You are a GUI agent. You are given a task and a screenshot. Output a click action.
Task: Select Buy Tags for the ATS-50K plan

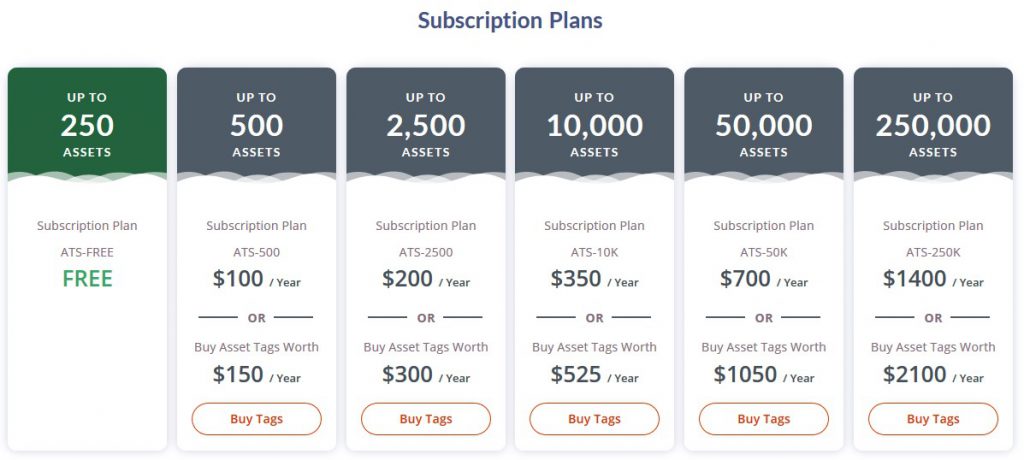[x=764, y=419]
